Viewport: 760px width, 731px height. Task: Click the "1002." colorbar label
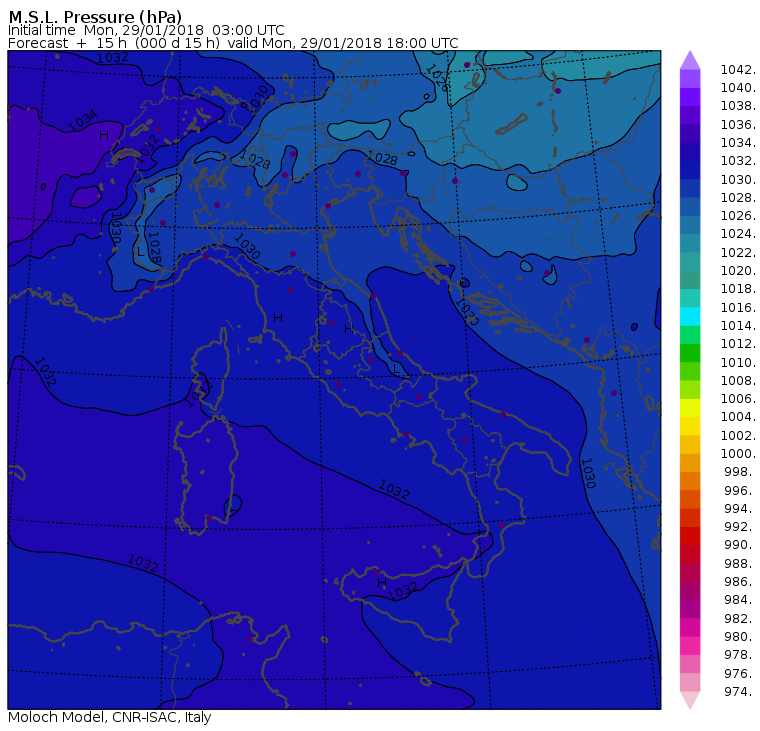pyautogui.click(x=738, y=435)
